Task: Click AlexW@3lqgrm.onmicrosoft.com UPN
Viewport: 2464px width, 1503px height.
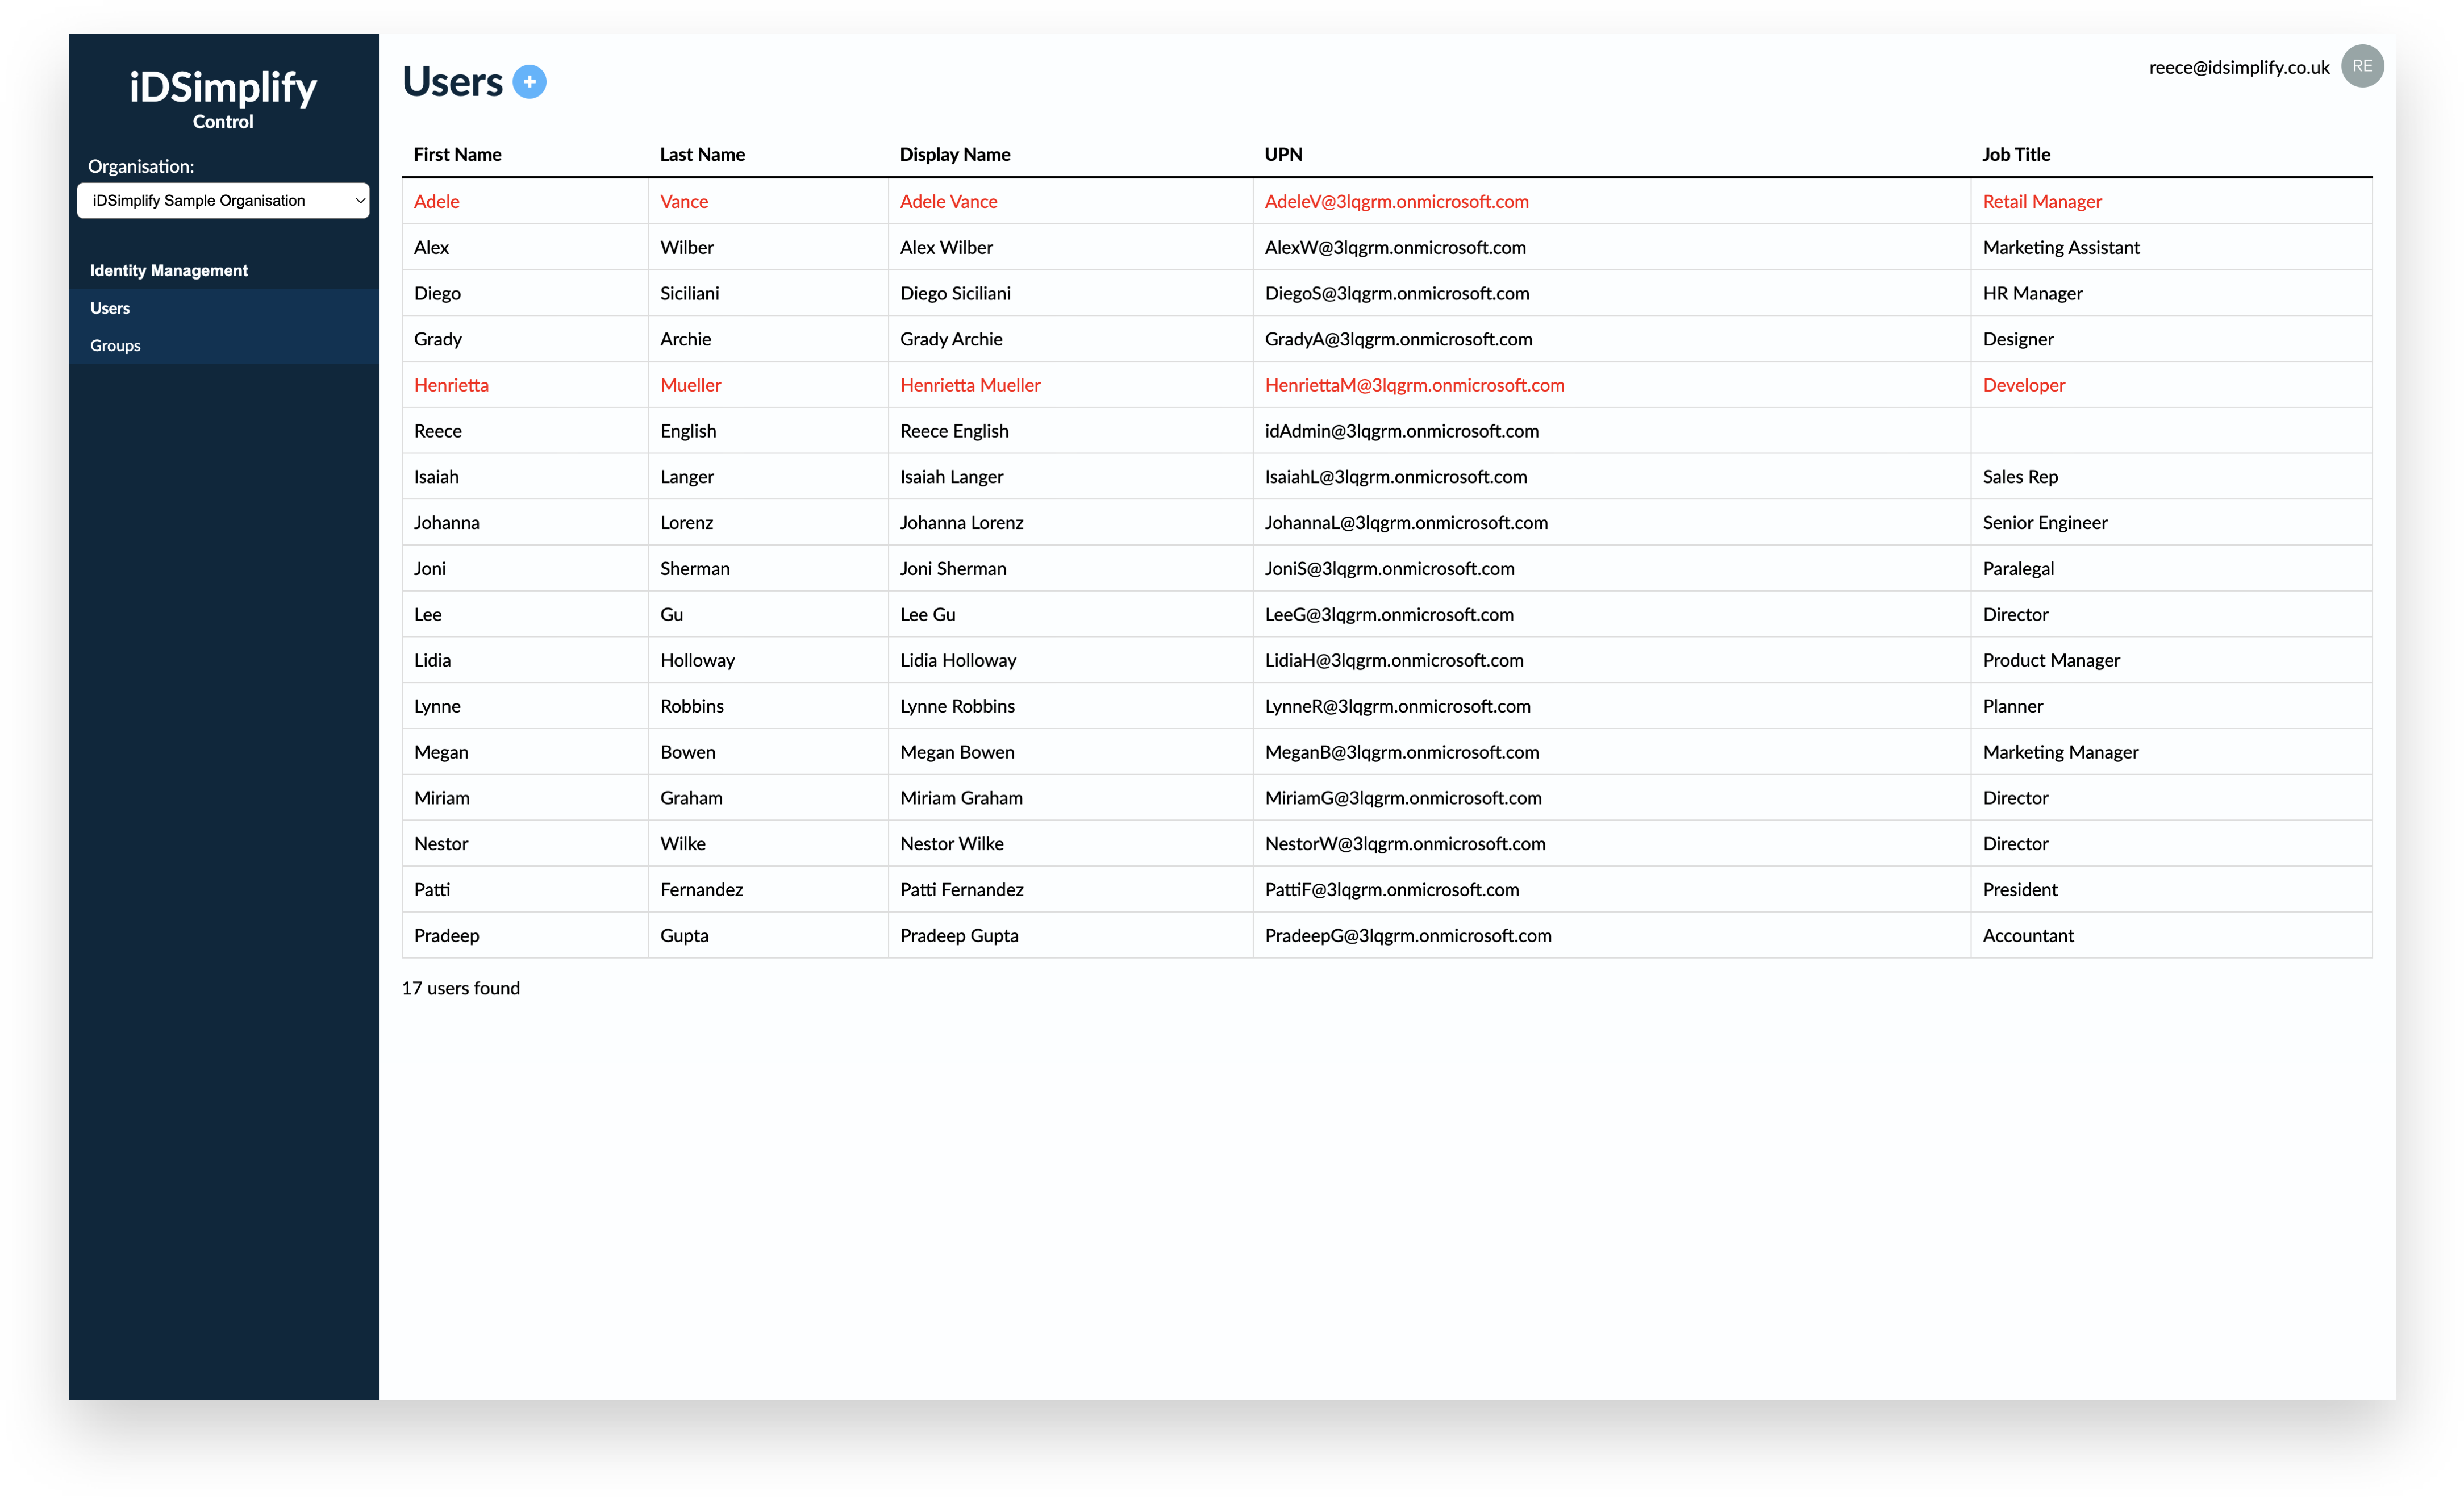Action: 1395,247
